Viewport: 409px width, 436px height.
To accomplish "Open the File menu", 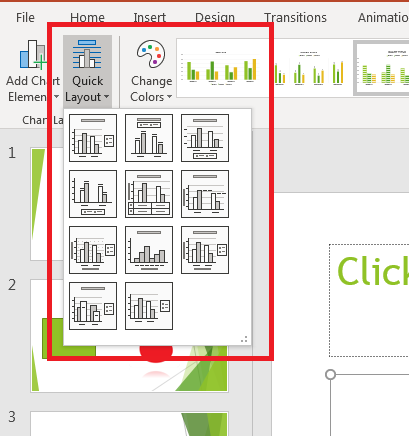I will click(x=25, y=17).
